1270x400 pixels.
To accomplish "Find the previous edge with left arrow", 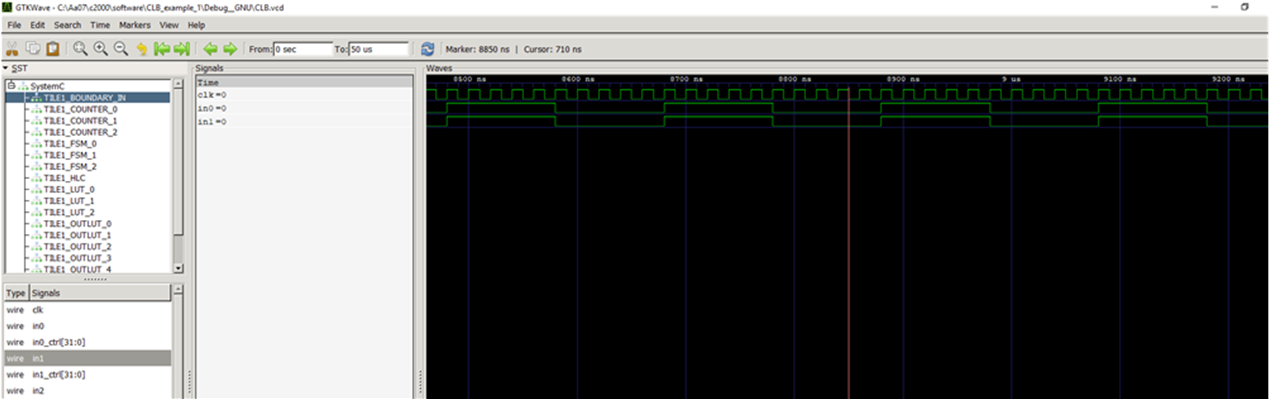I will [x=210, y=48].
